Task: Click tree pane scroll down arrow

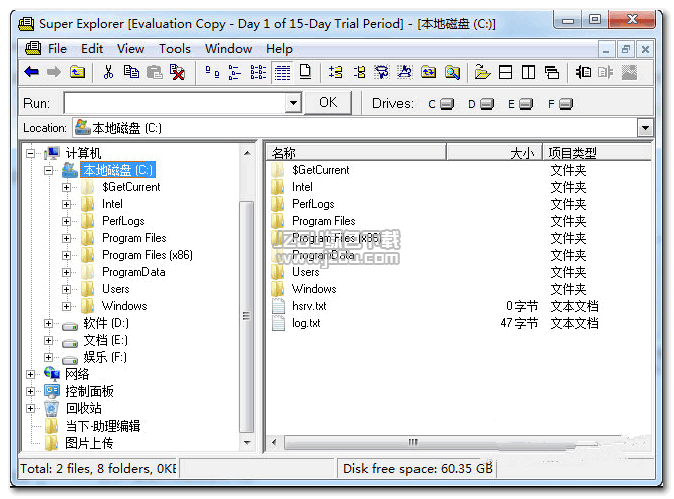Action: pos(247,442)
